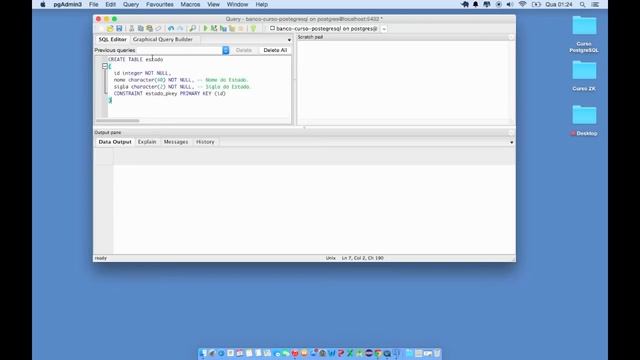Open the File menu
The height and width of the screenshot is (360, 640).
coord(93,4)
